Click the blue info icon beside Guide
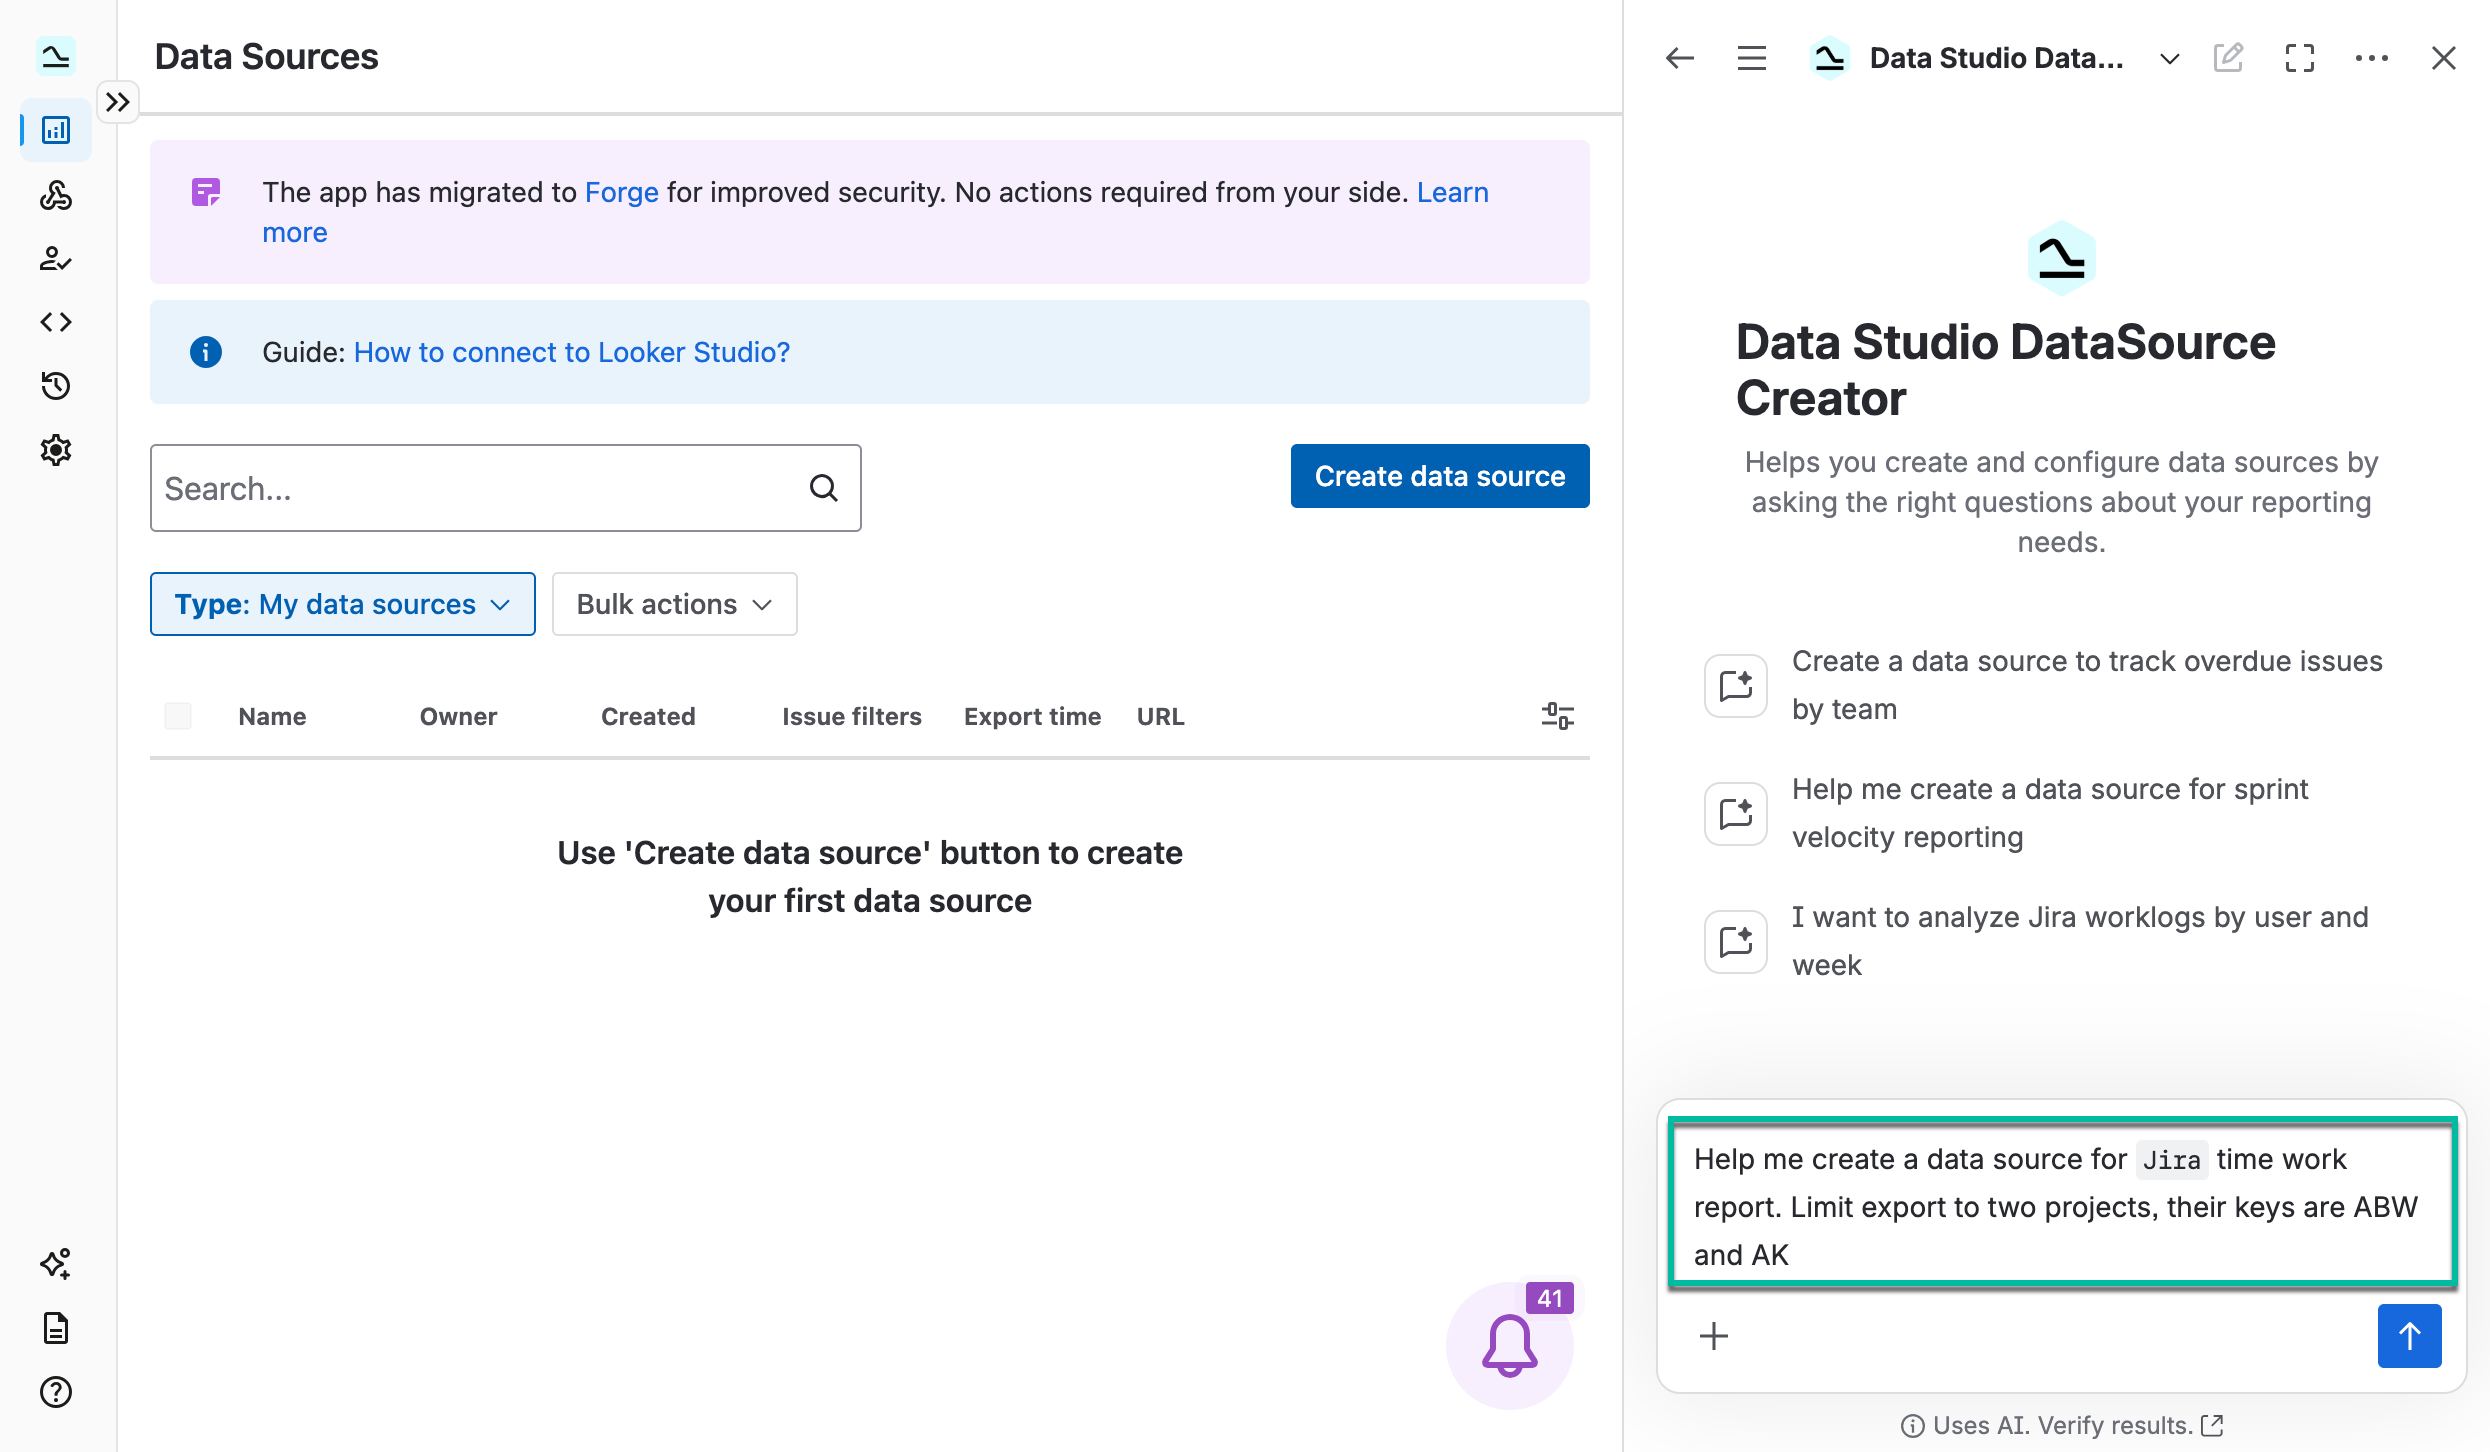This screenshot has height=1452, width=2490. click(x=206, y=352)
